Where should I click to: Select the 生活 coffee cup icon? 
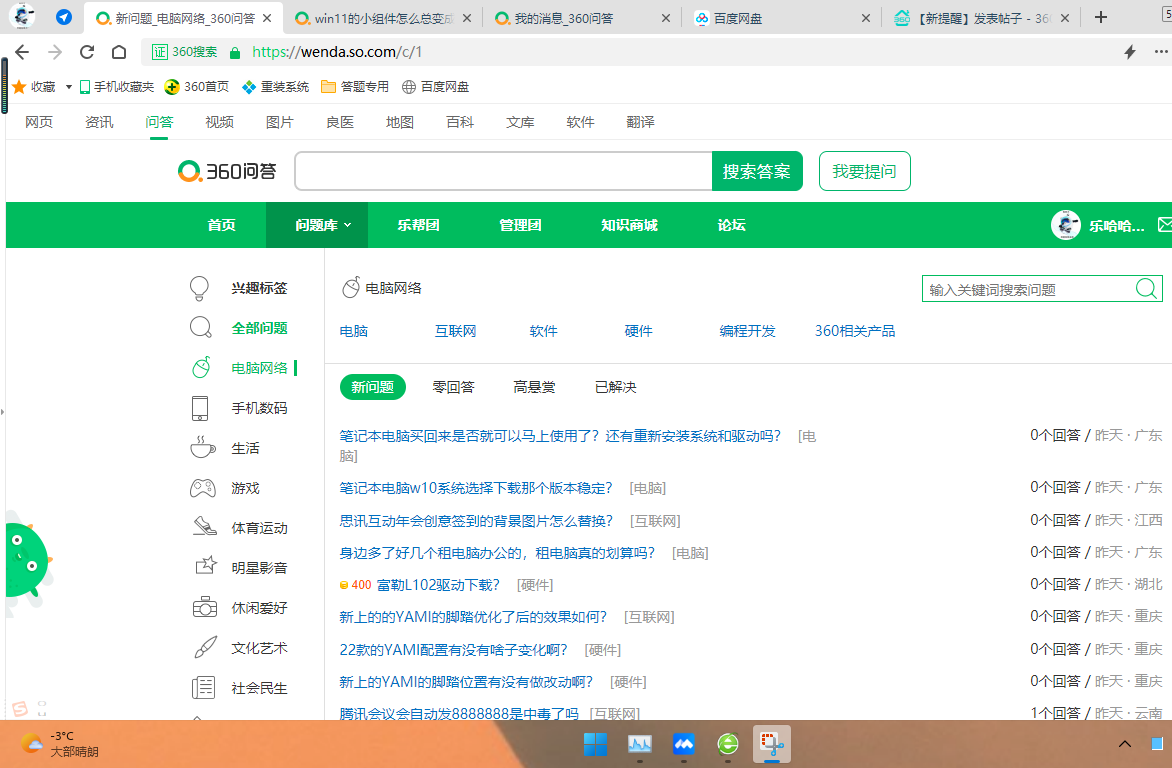tap(203, 447)
